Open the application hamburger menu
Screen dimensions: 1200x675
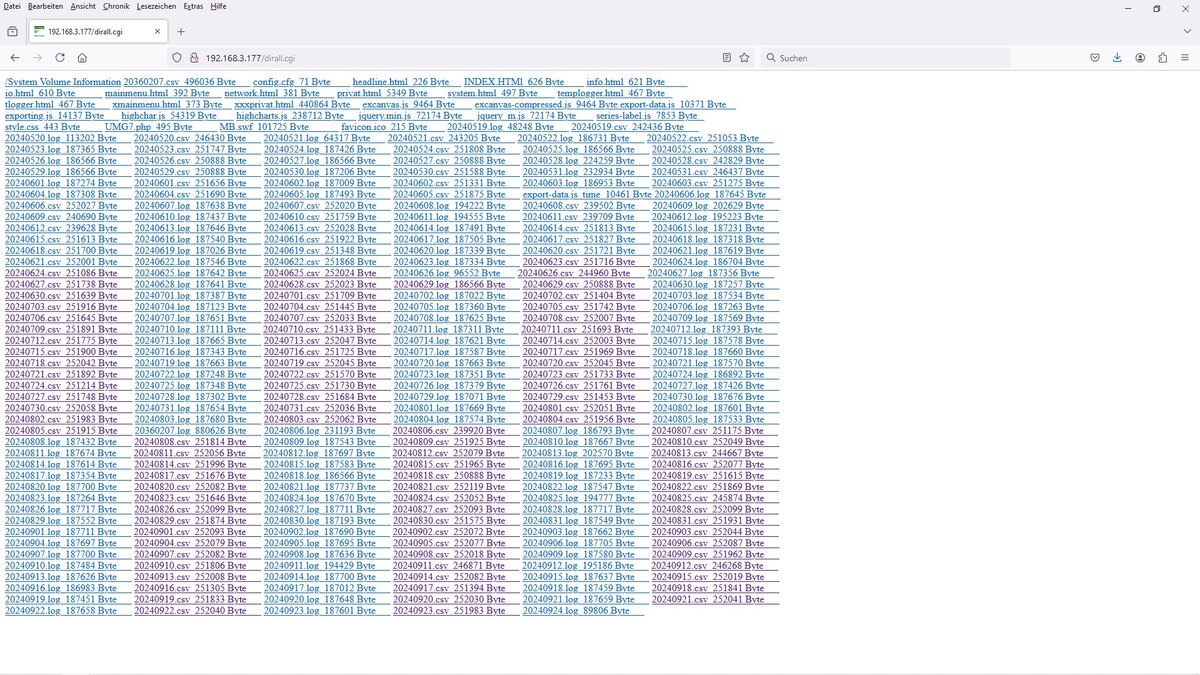pyautogui.click(x=1184, y=58)
